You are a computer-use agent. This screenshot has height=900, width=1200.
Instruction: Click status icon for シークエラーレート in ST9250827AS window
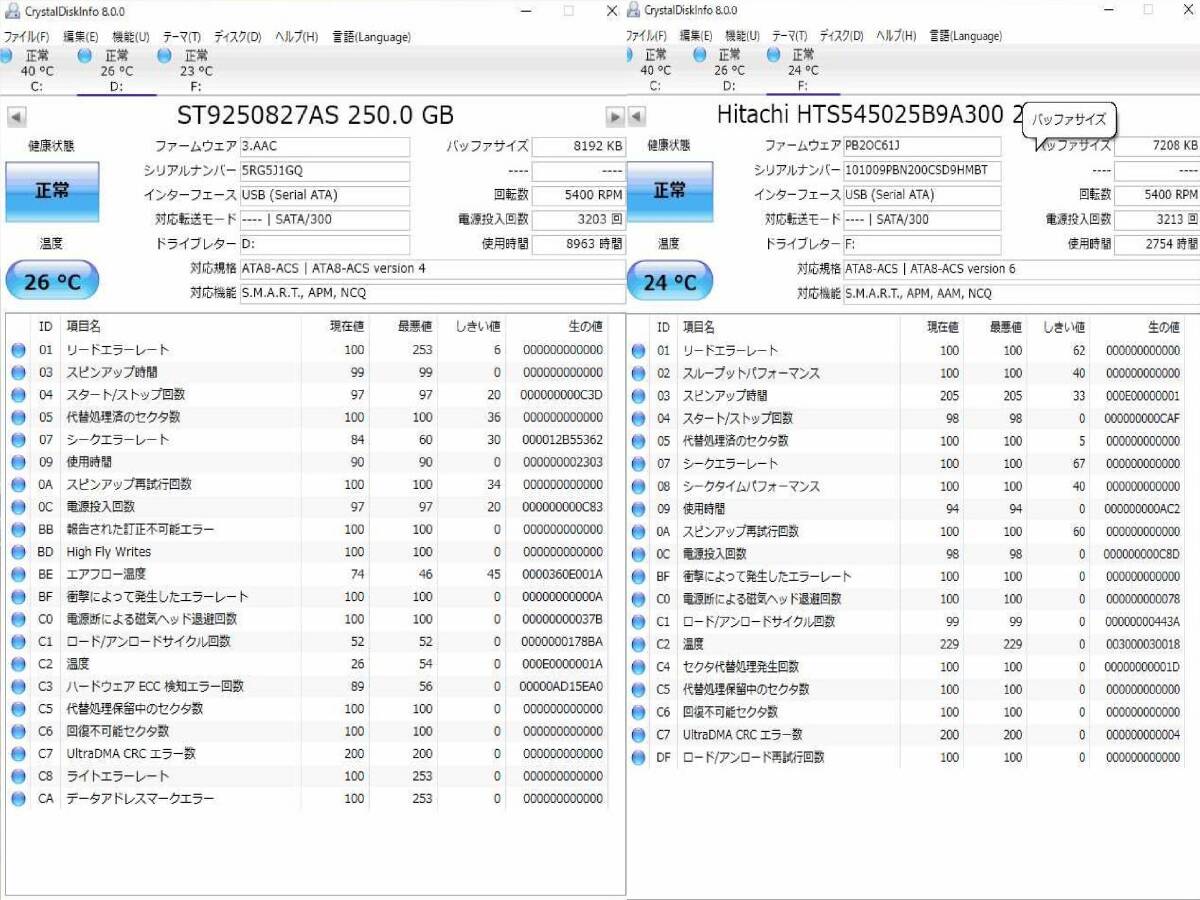18,440
